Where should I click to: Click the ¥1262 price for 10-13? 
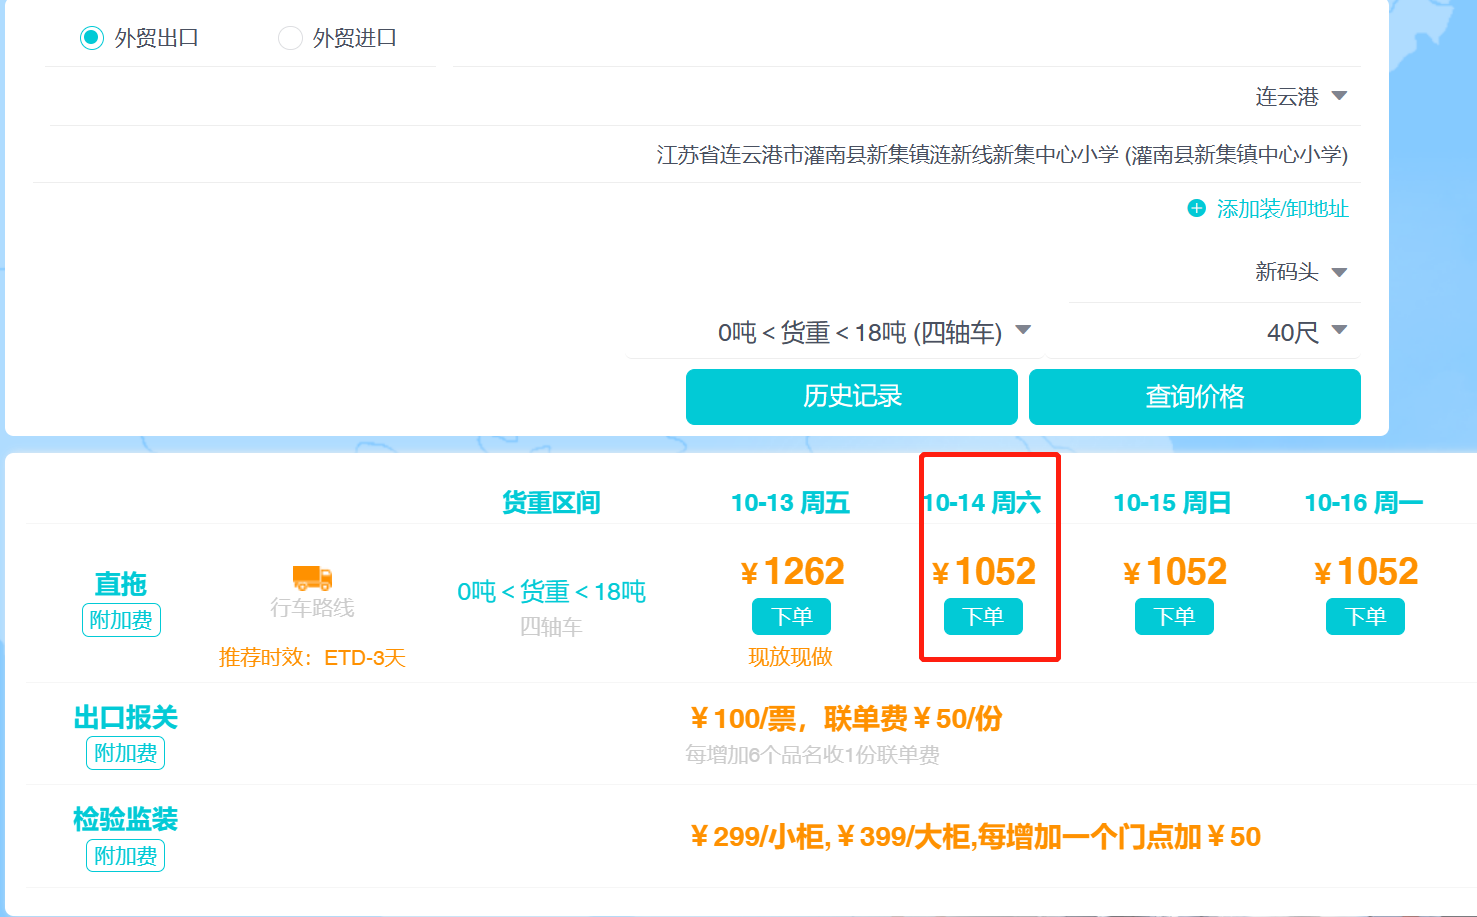(x=792, y=572)
